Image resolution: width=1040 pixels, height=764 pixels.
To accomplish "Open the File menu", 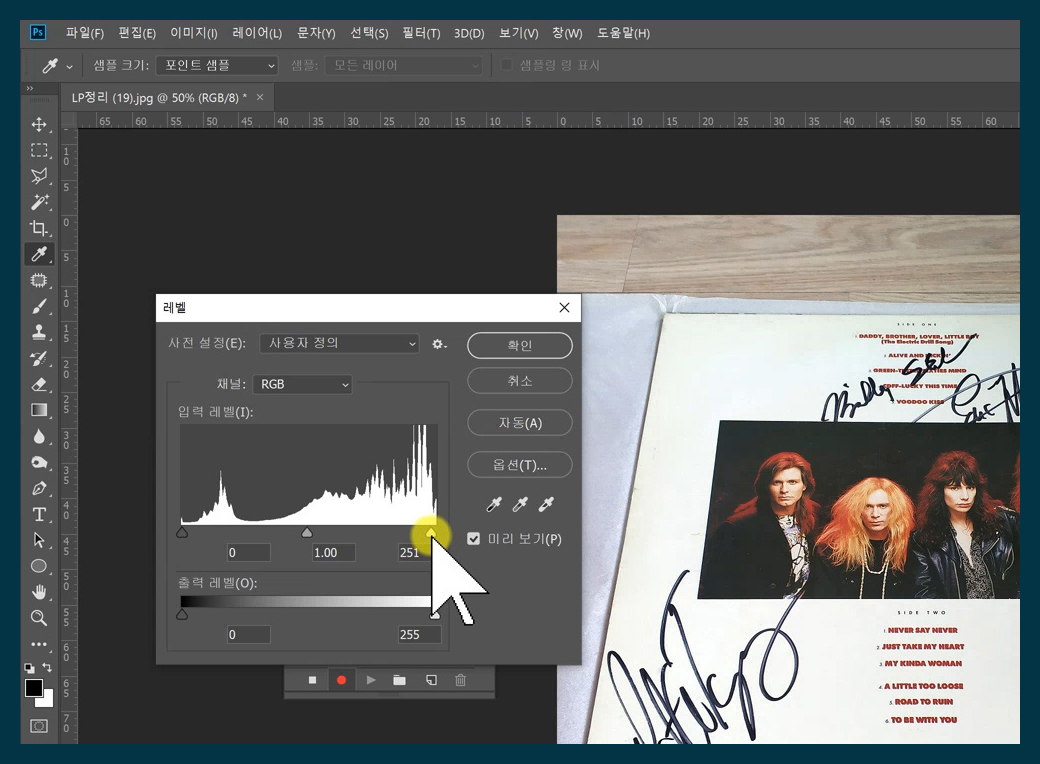I will pyautogui.click(x=84, y=32).
